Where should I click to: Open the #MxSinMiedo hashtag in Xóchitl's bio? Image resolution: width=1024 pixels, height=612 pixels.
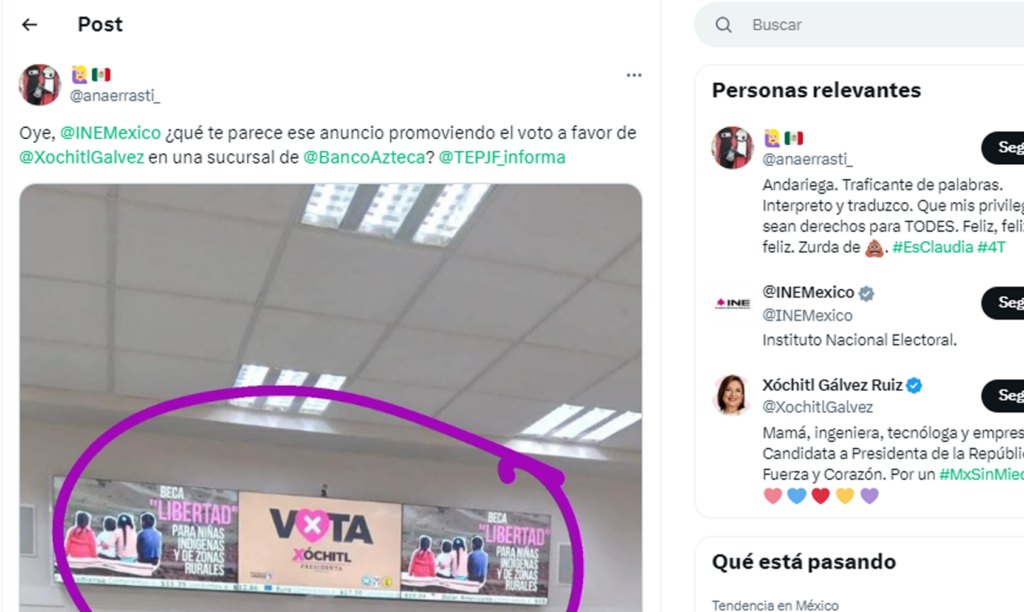(981, 474)
